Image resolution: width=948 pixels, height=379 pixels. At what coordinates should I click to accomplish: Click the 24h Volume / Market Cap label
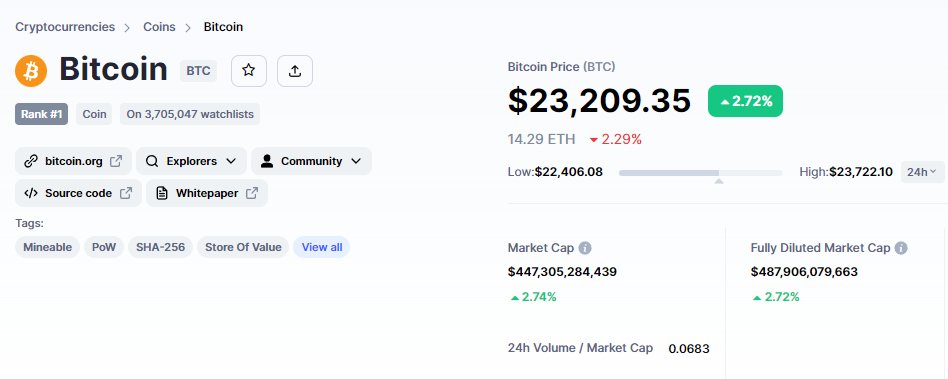(580, 348)
